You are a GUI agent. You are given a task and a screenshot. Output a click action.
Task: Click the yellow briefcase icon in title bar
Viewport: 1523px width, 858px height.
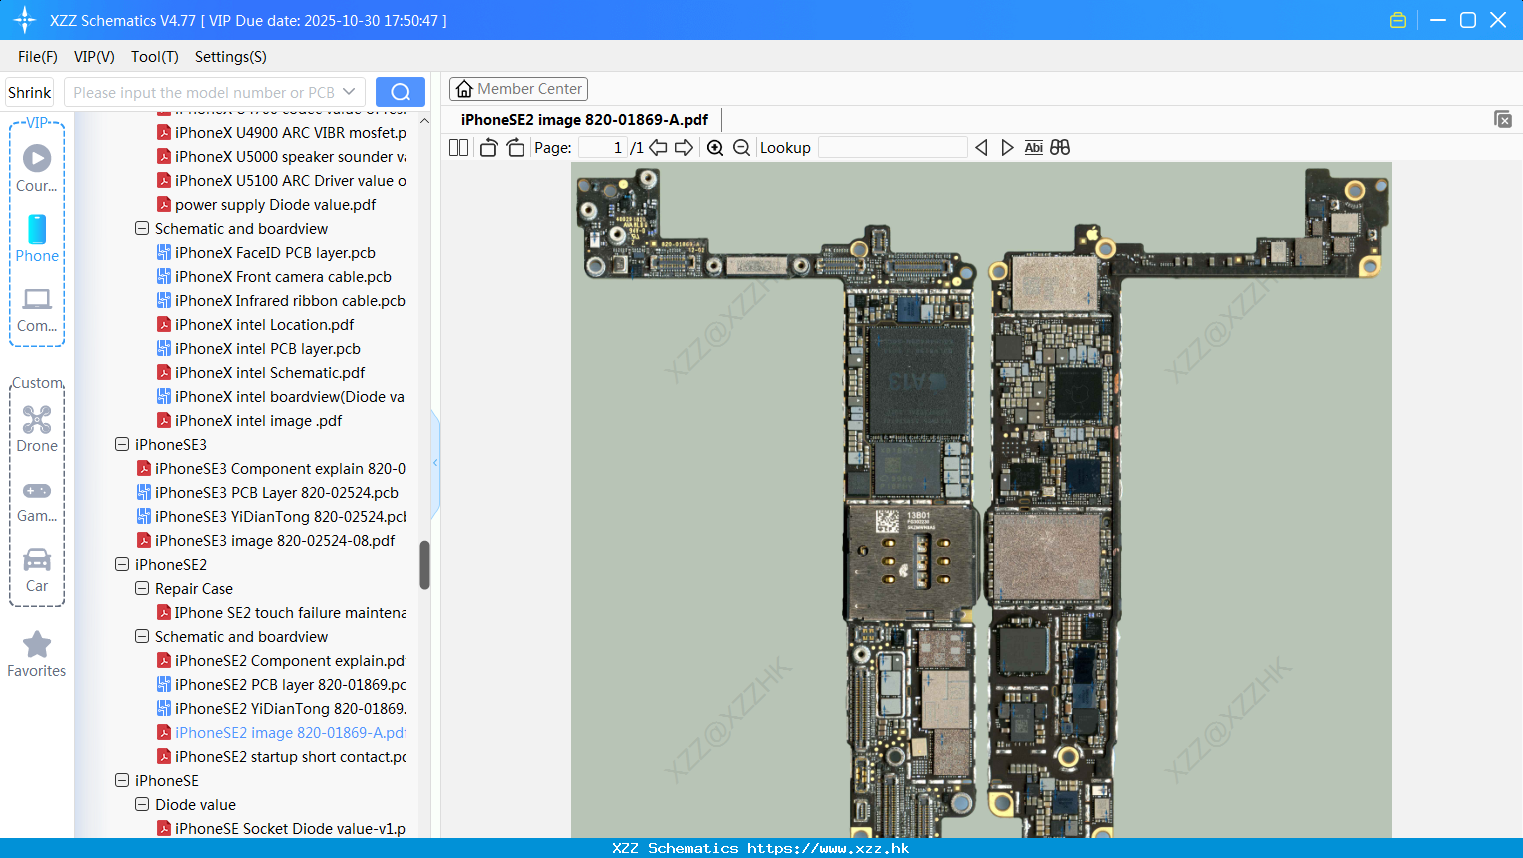pyautogui.click(x=1398, y=20)
